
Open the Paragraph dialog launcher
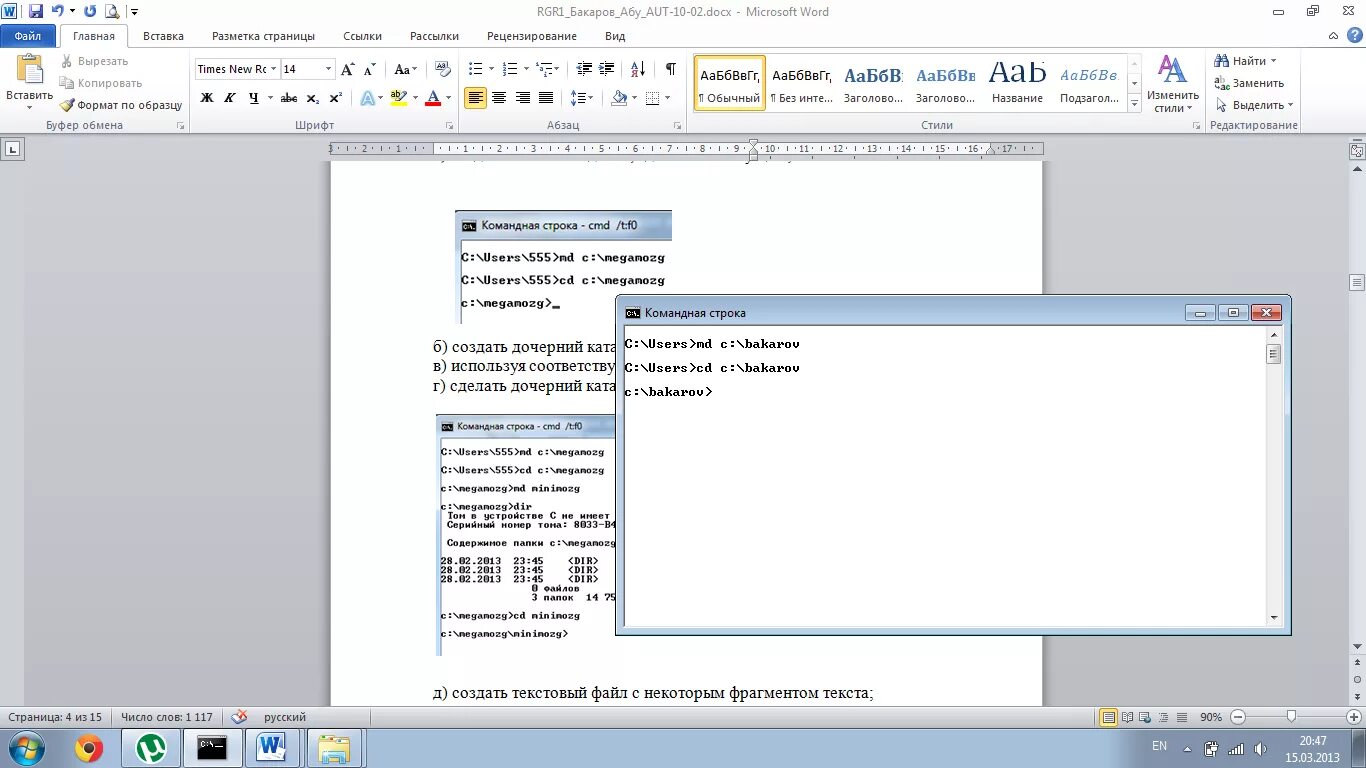(x=677, y=126)
